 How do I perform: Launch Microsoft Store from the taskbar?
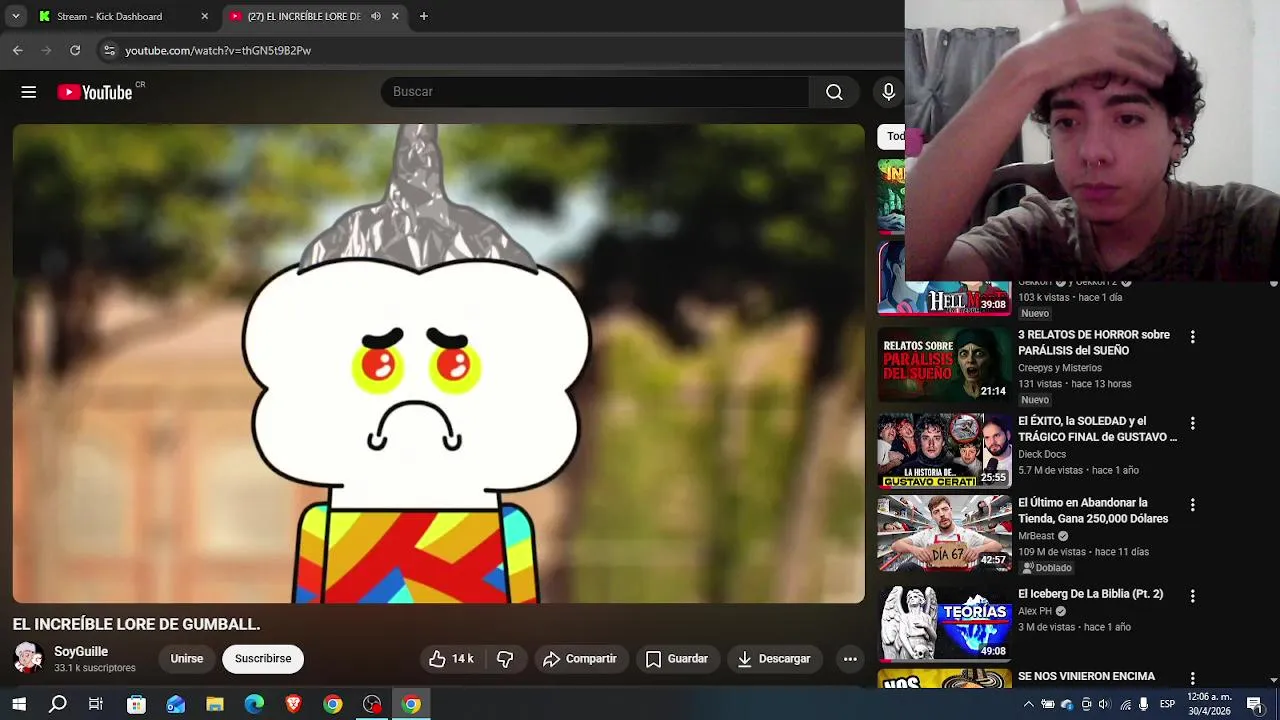tap(136, 704)
